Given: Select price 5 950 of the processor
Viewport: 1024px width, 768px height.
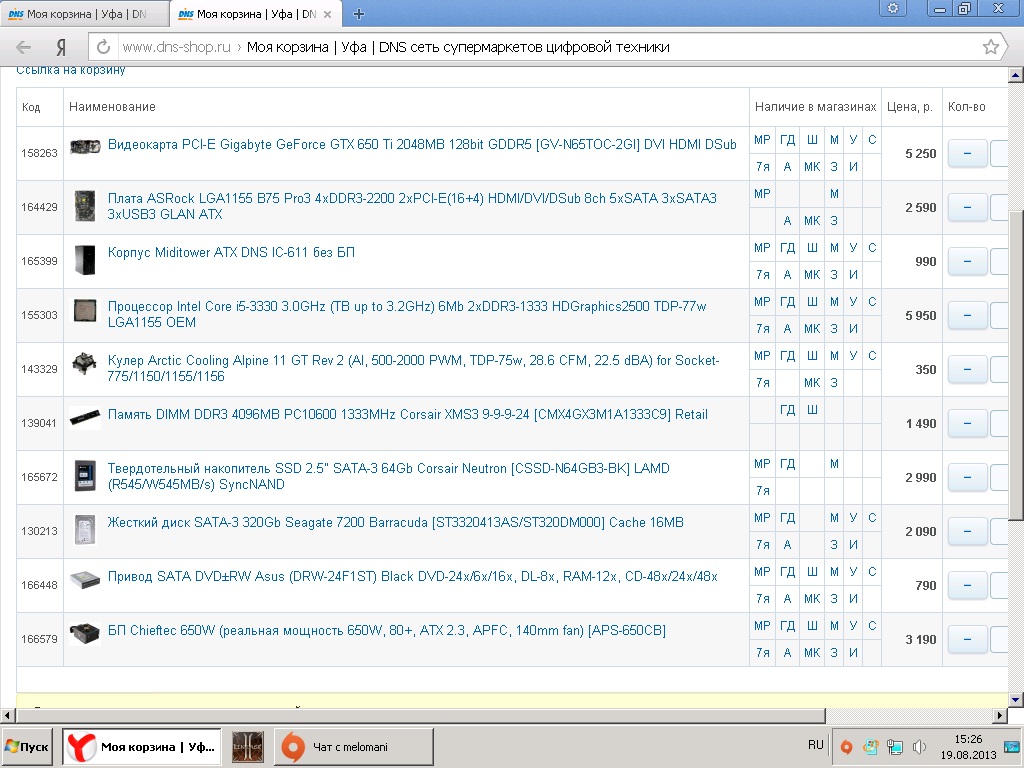Looking at the screenshot, I should (921, 315).
